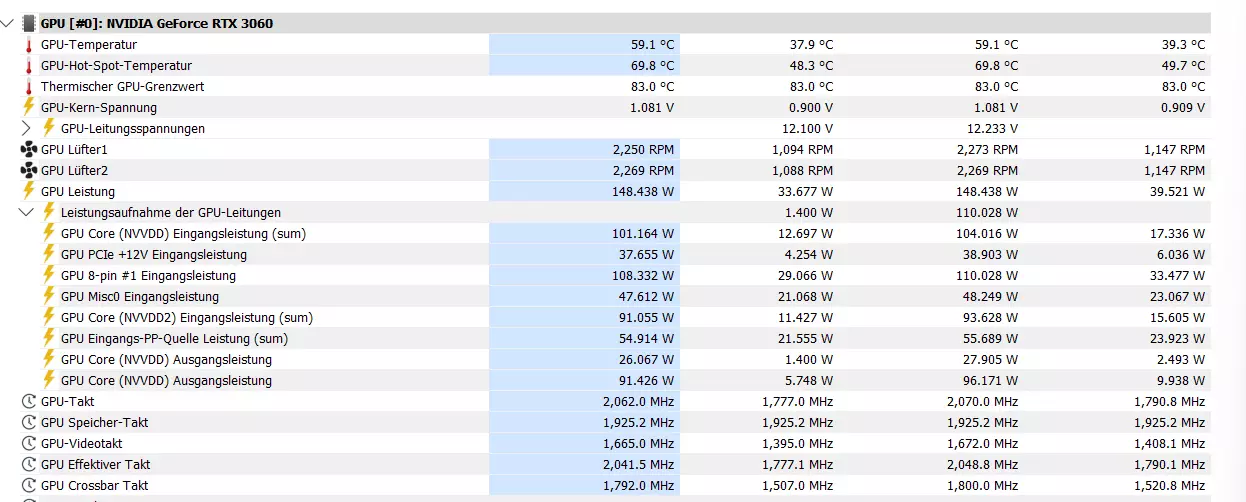Click thermometer icon beside GPU-Temperatur
Screen dimensions: 1246x502
29,45
